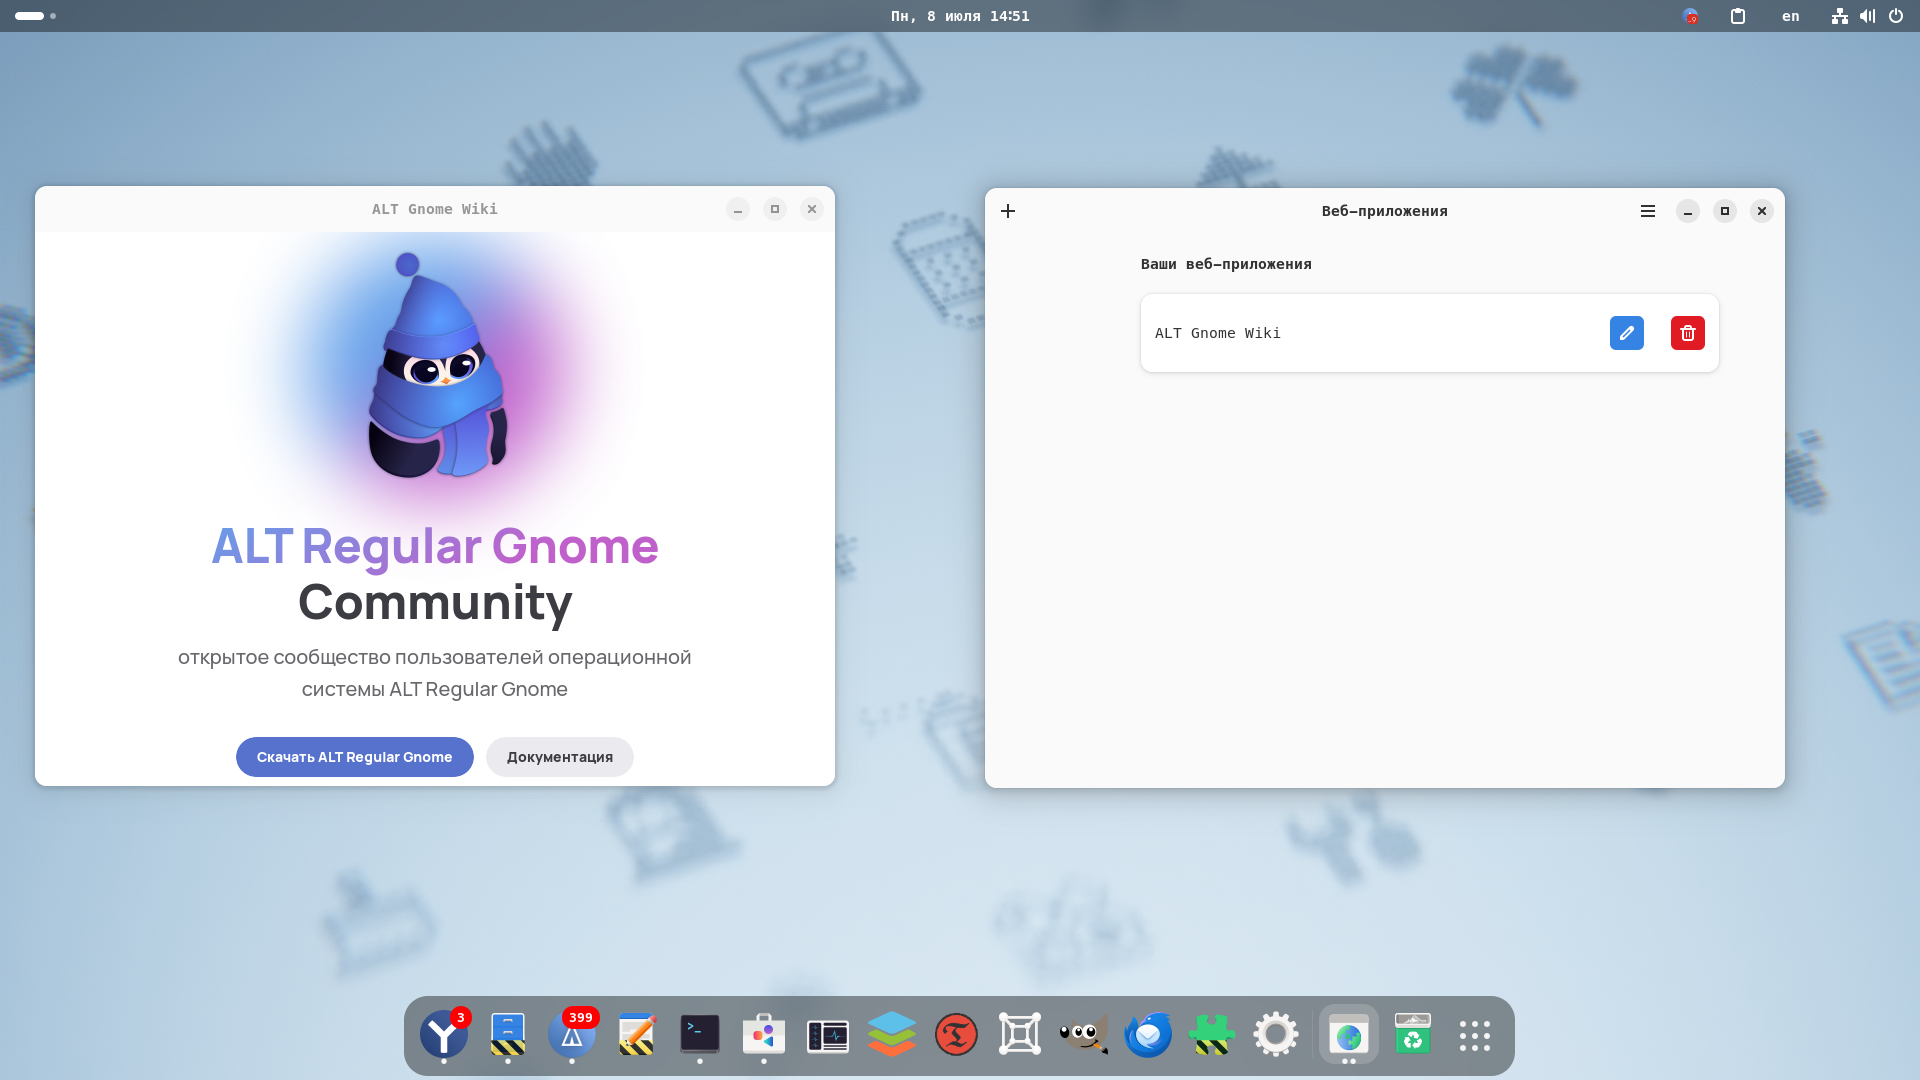
Task: Maximize the ALT Gnome Wiki window
Action: pyautogui.click(x=775, y=209)
